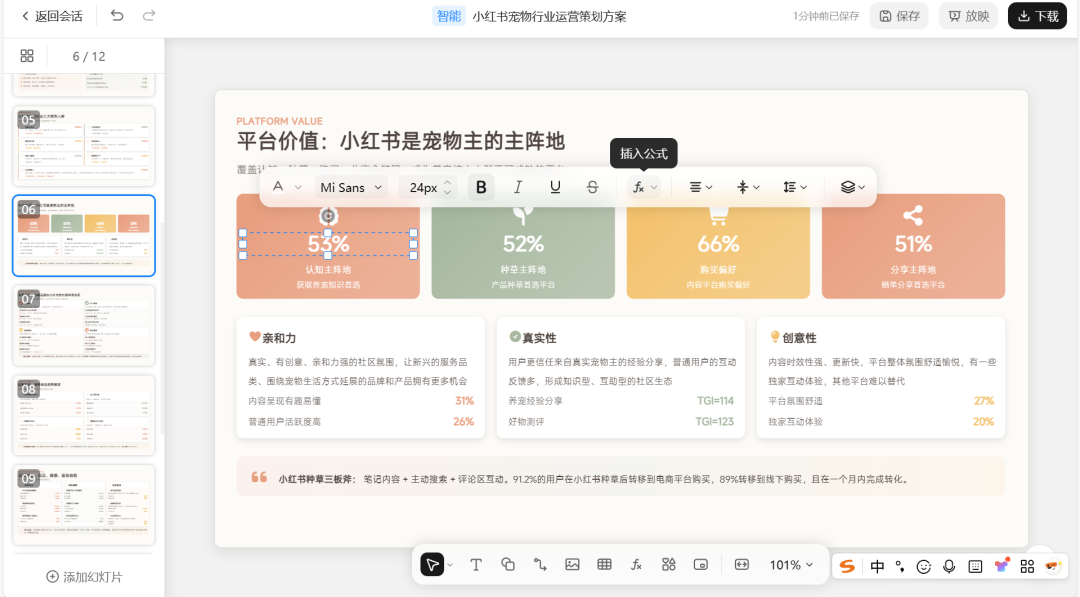This screenshot has height=597, width=1080.
Task: Open layer order dropdown
Action: pos(852,187)
